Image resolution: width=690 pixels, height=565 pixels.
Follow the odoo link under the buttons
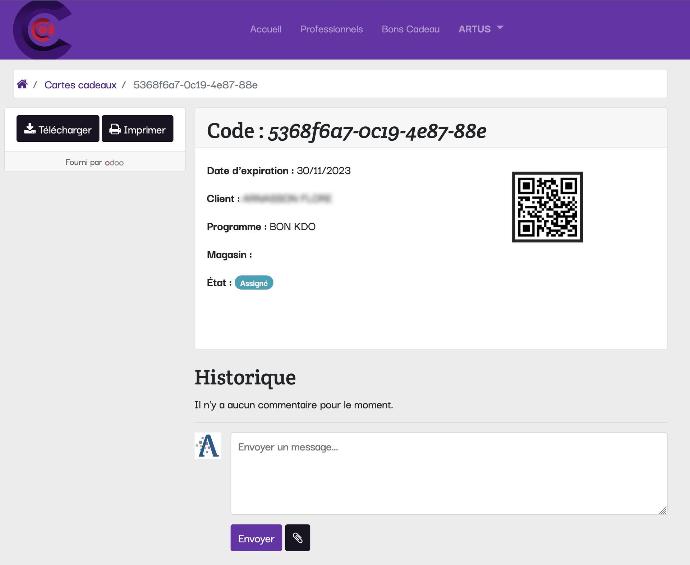click(x=114, y=162)
